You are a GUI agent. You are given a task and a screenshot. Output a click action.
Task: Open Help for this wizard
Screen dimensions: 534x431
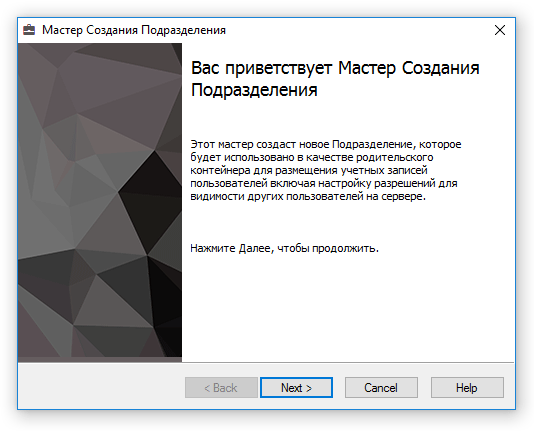(467, 387)
